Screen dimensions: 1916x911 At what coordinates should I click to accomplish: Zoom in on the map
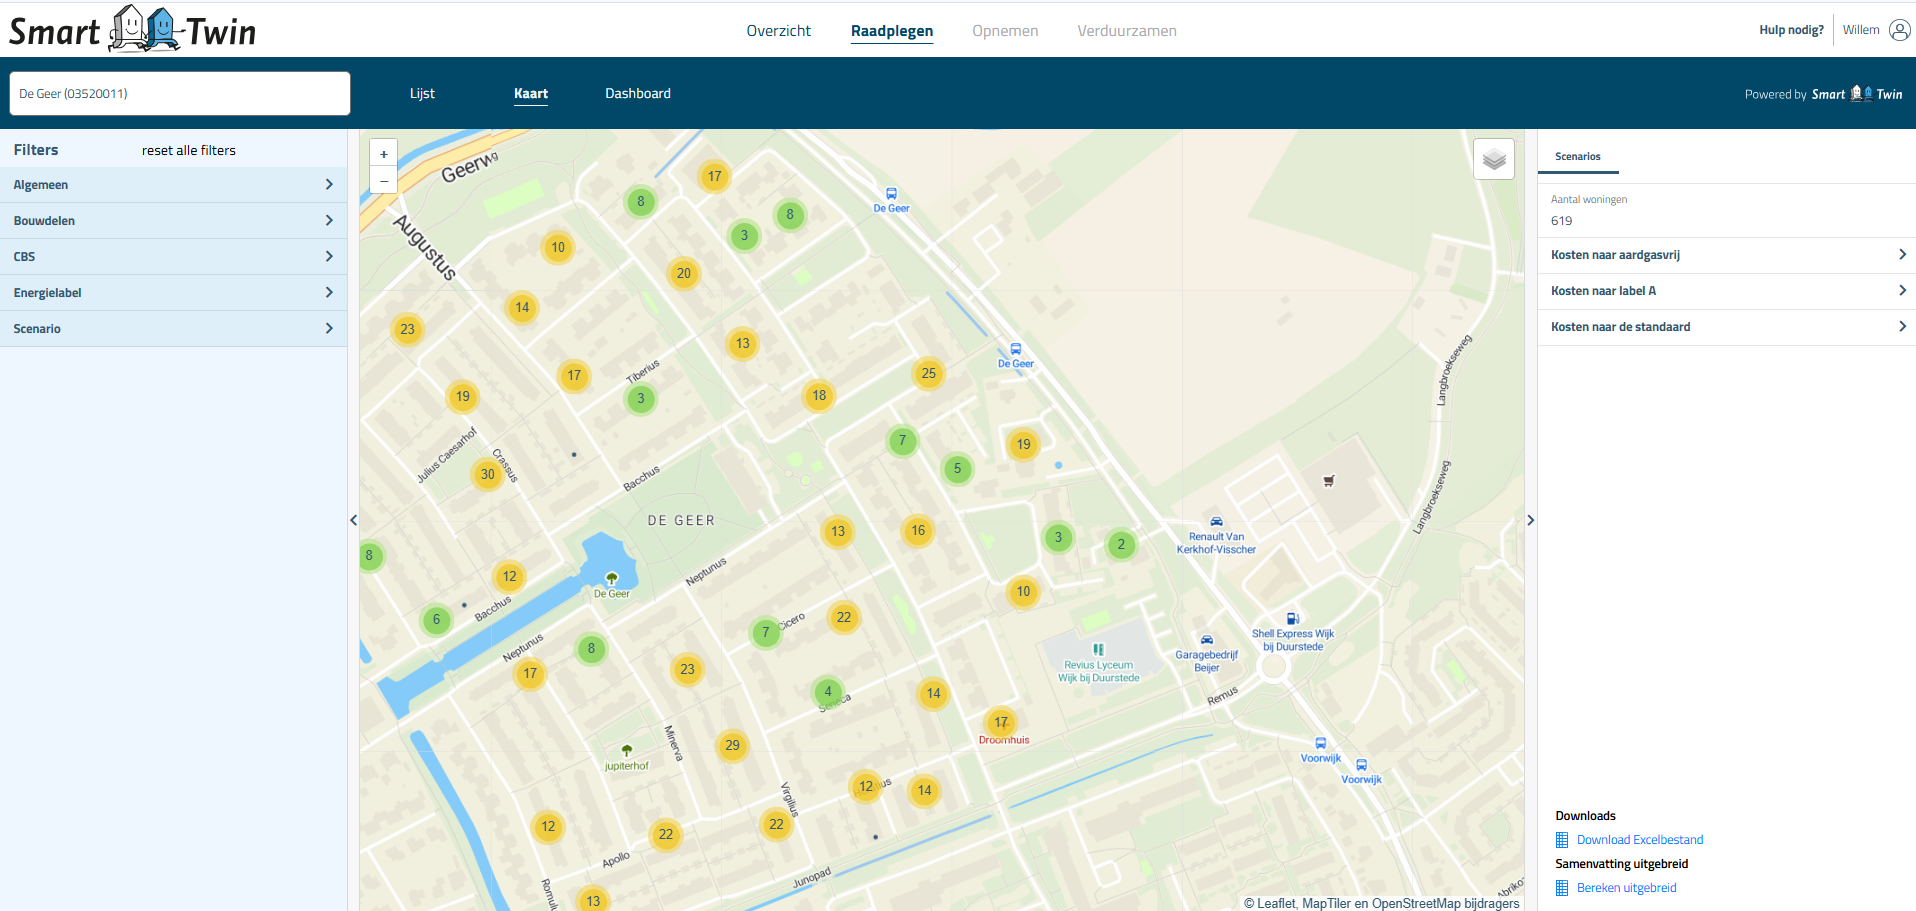[x=384, y=154]
